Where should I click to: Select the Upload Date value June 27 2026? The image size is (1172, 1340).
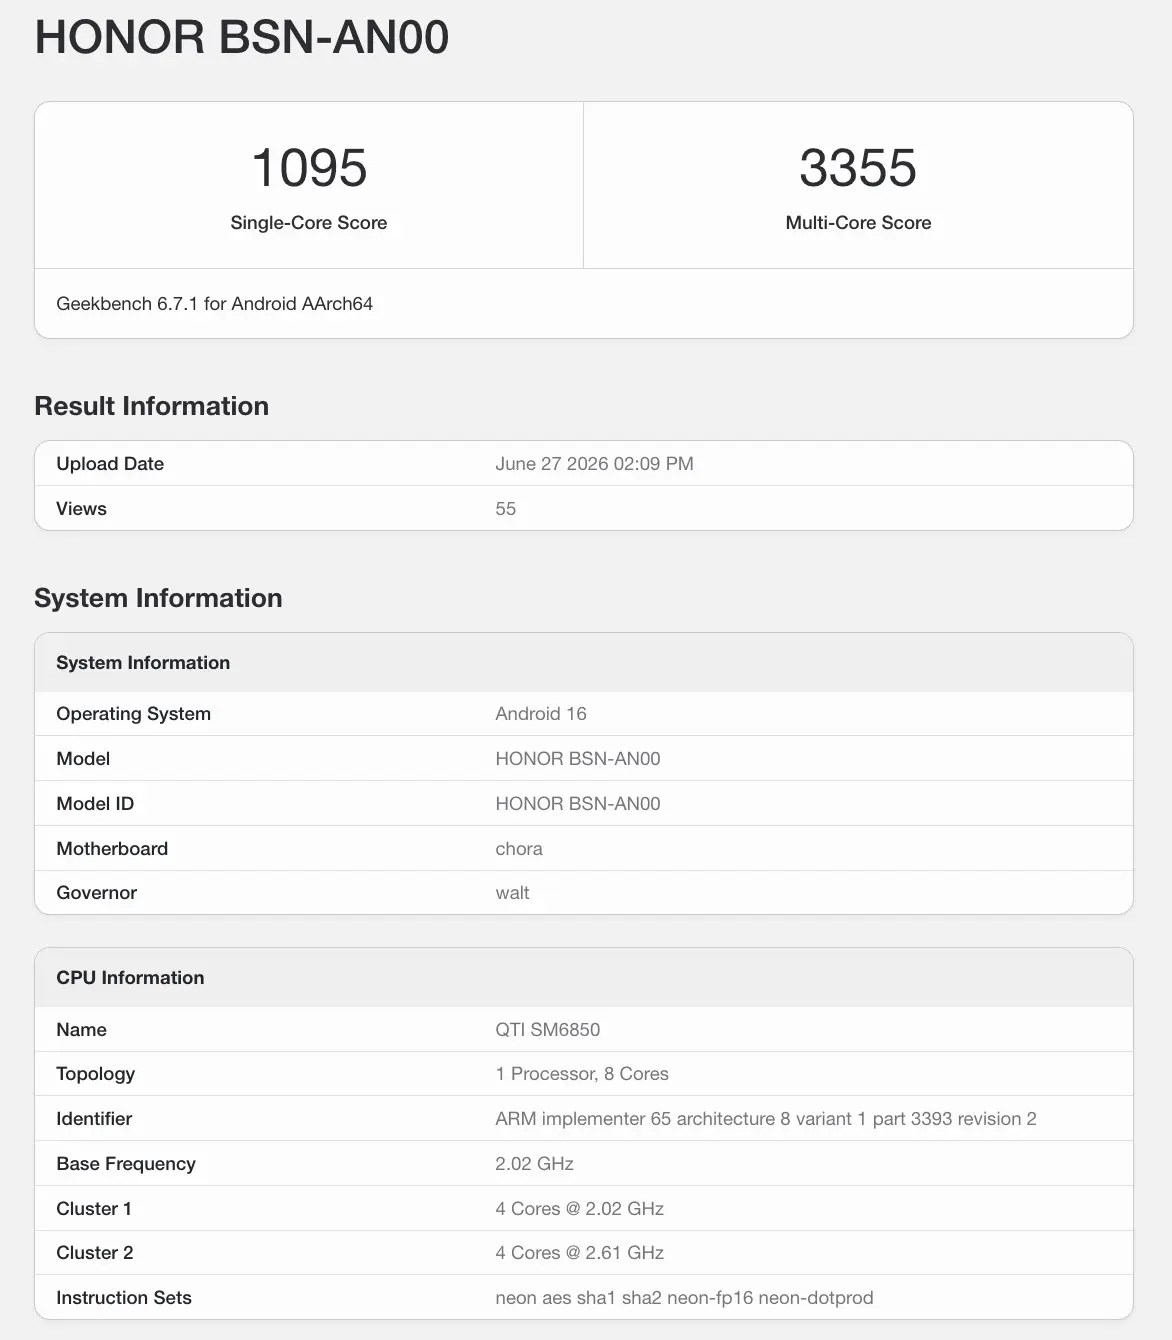594,464
